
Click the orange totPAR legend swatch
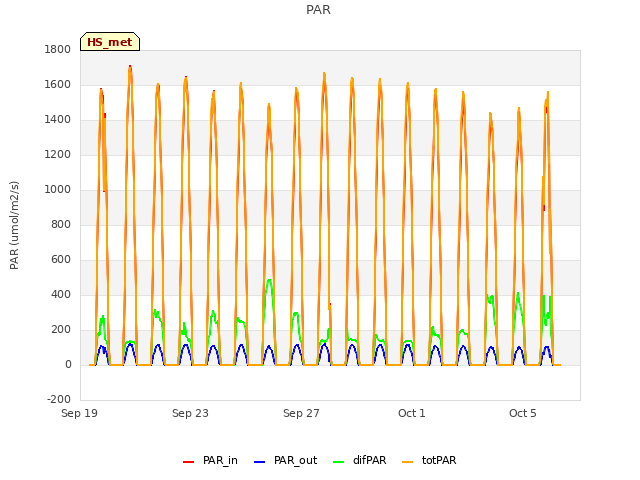[x=407, y=462]
